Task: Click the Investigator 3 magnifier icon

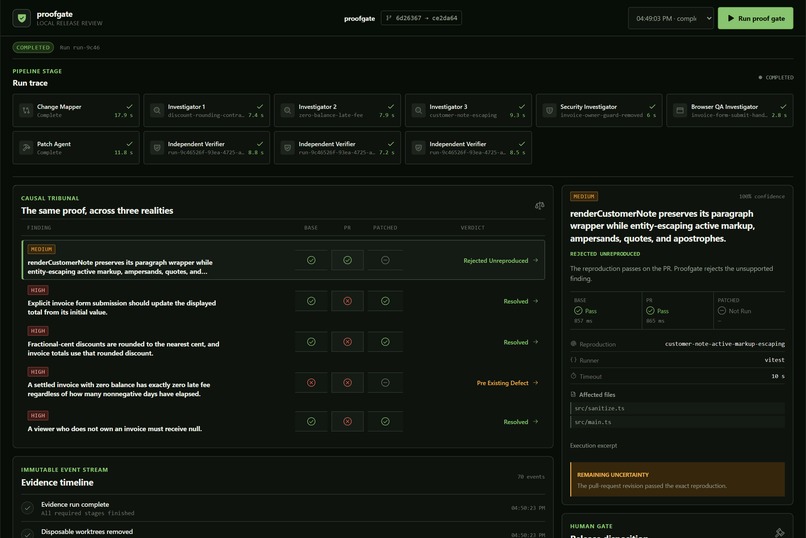Action: (x=418, y=110)
